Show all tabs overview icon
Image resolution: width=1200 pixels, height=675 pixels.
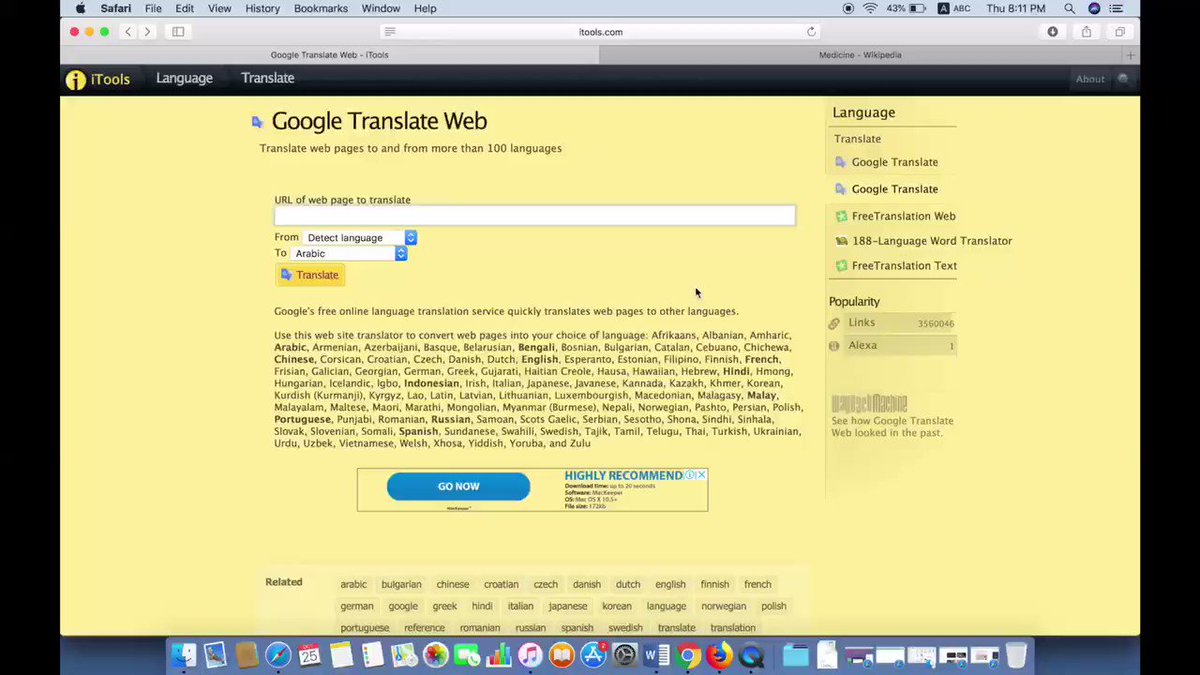1120,32
